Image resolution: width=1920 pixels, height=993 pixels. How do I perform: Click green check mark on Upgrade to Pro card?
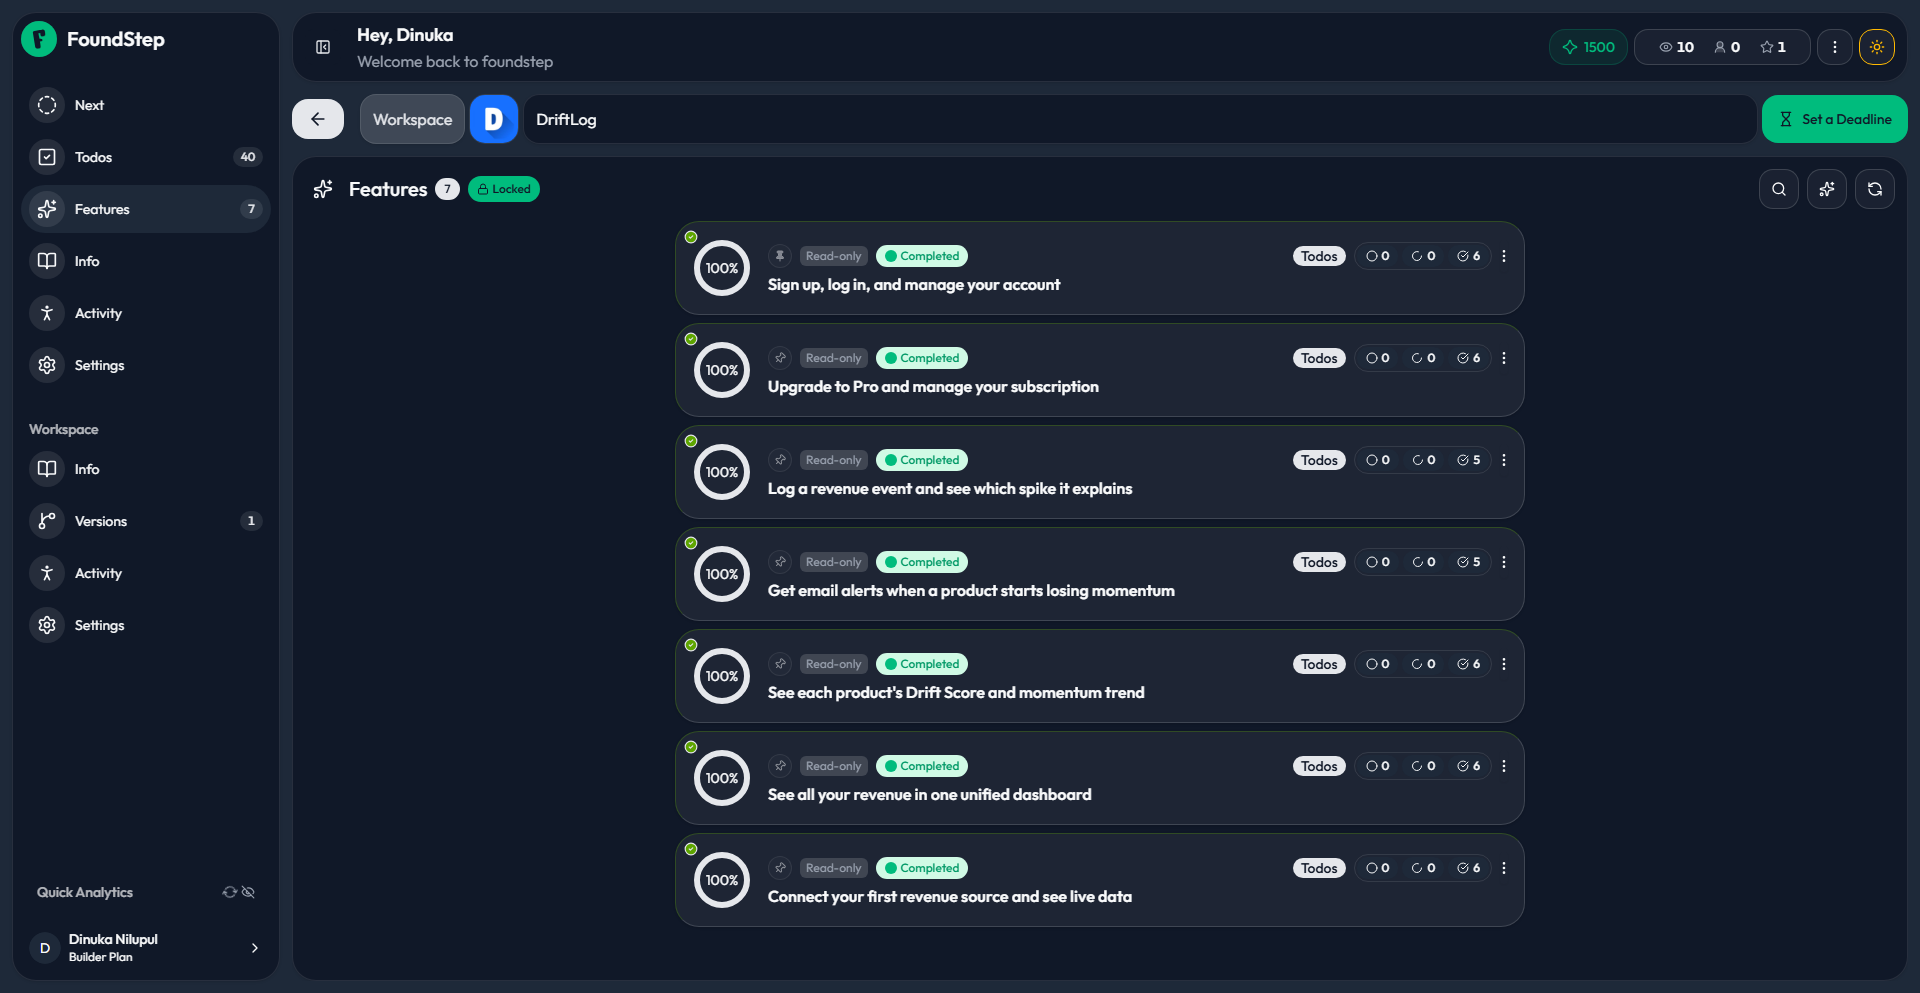click(691, 339)
